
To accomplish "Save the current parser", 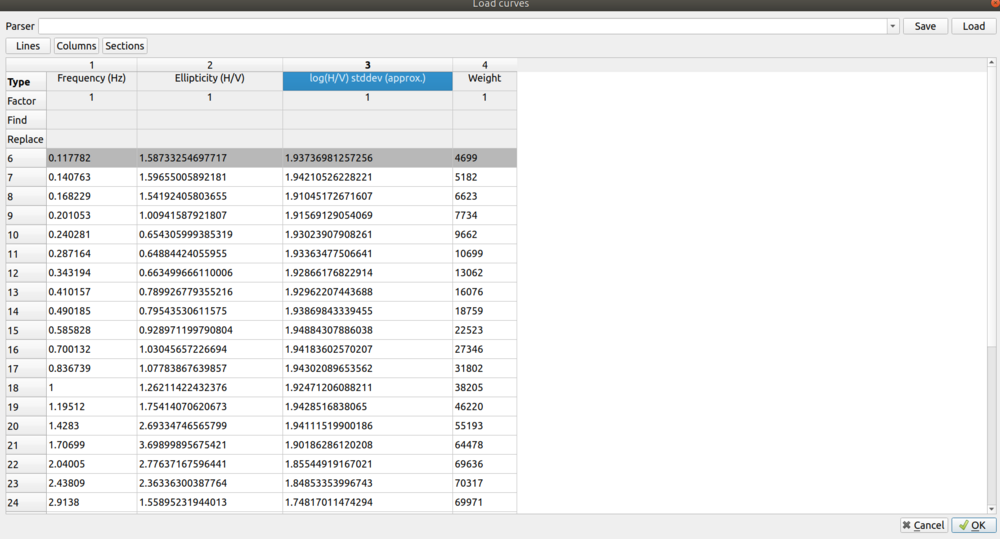I will (925, 26).
